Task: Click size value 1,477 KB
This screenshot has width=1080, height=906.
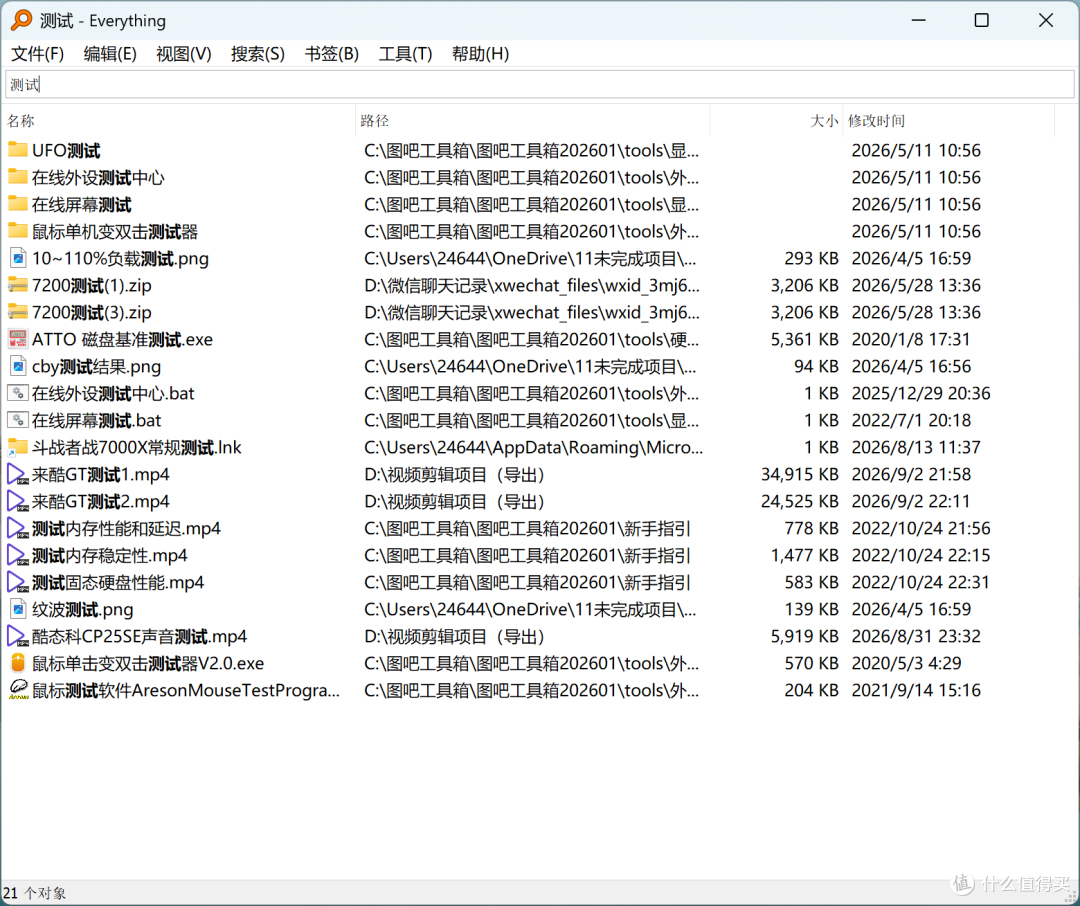Action: pos(804,555)
